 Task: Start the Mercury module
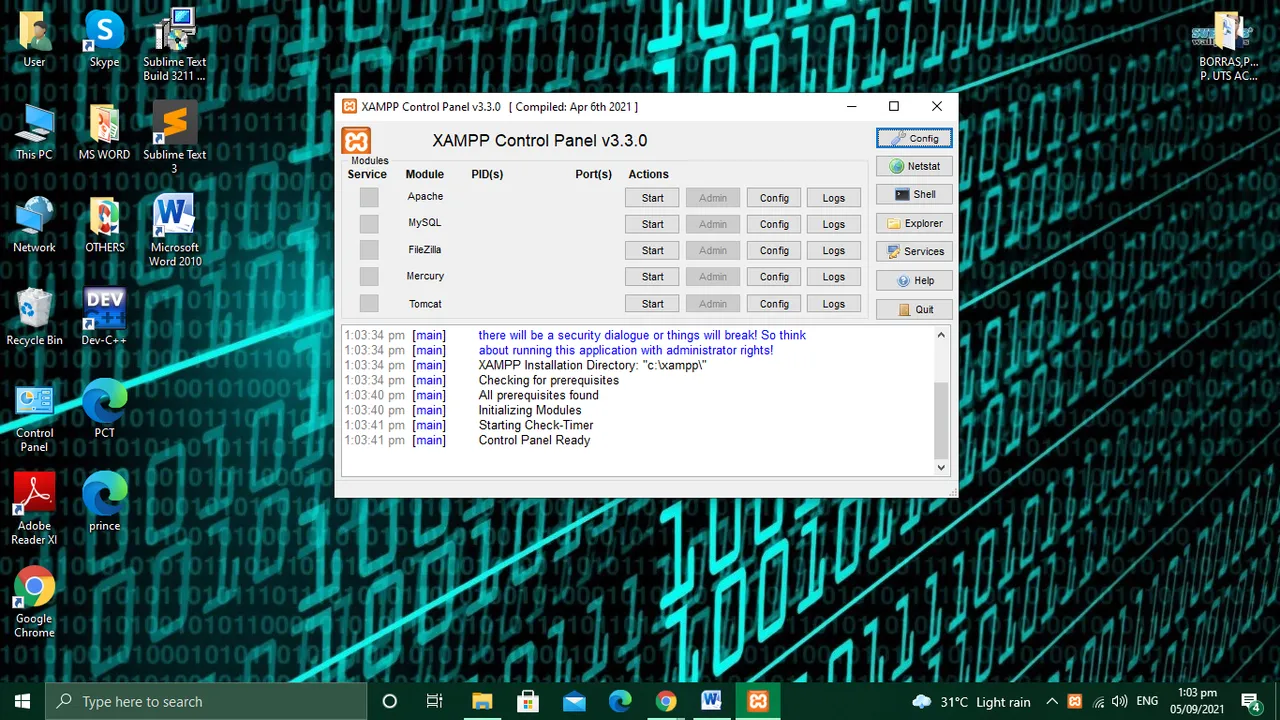pos(653,277)
